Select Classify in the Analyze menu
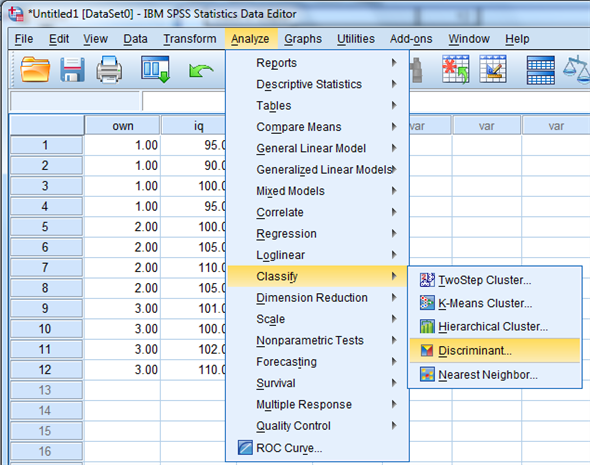This screenshot has width=590, height=465. pos(318,276)
